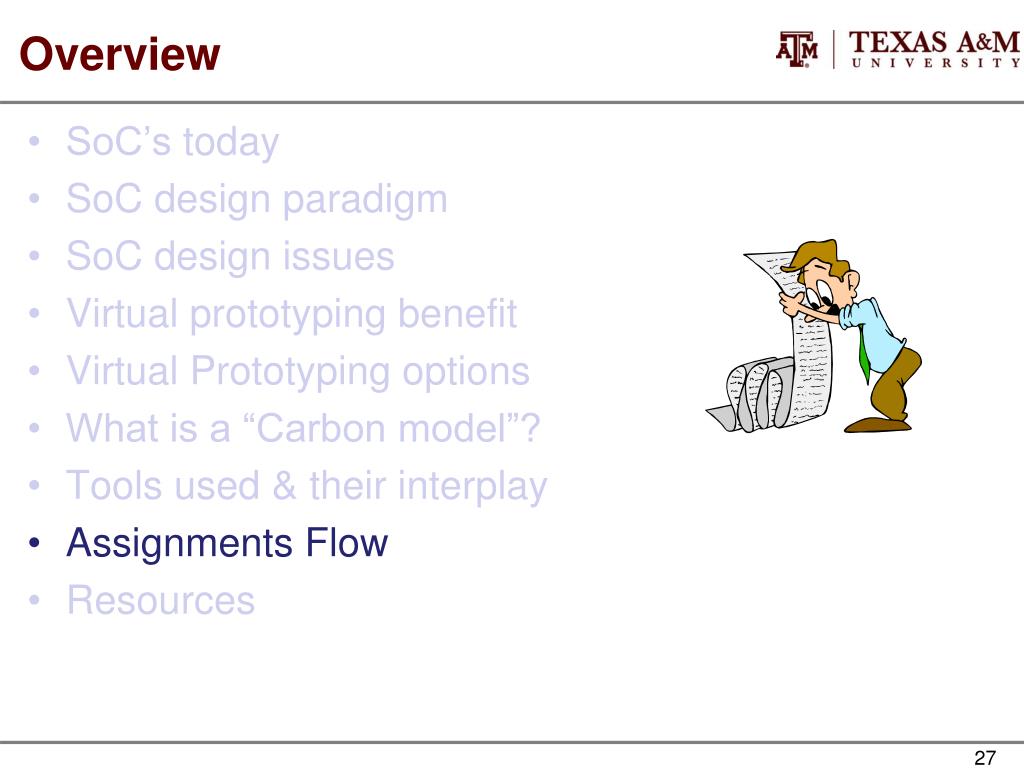Click the bullet dot beside SoC's today
The width and height of the screenshot is (1024, 768).
[x=35, y=142]
